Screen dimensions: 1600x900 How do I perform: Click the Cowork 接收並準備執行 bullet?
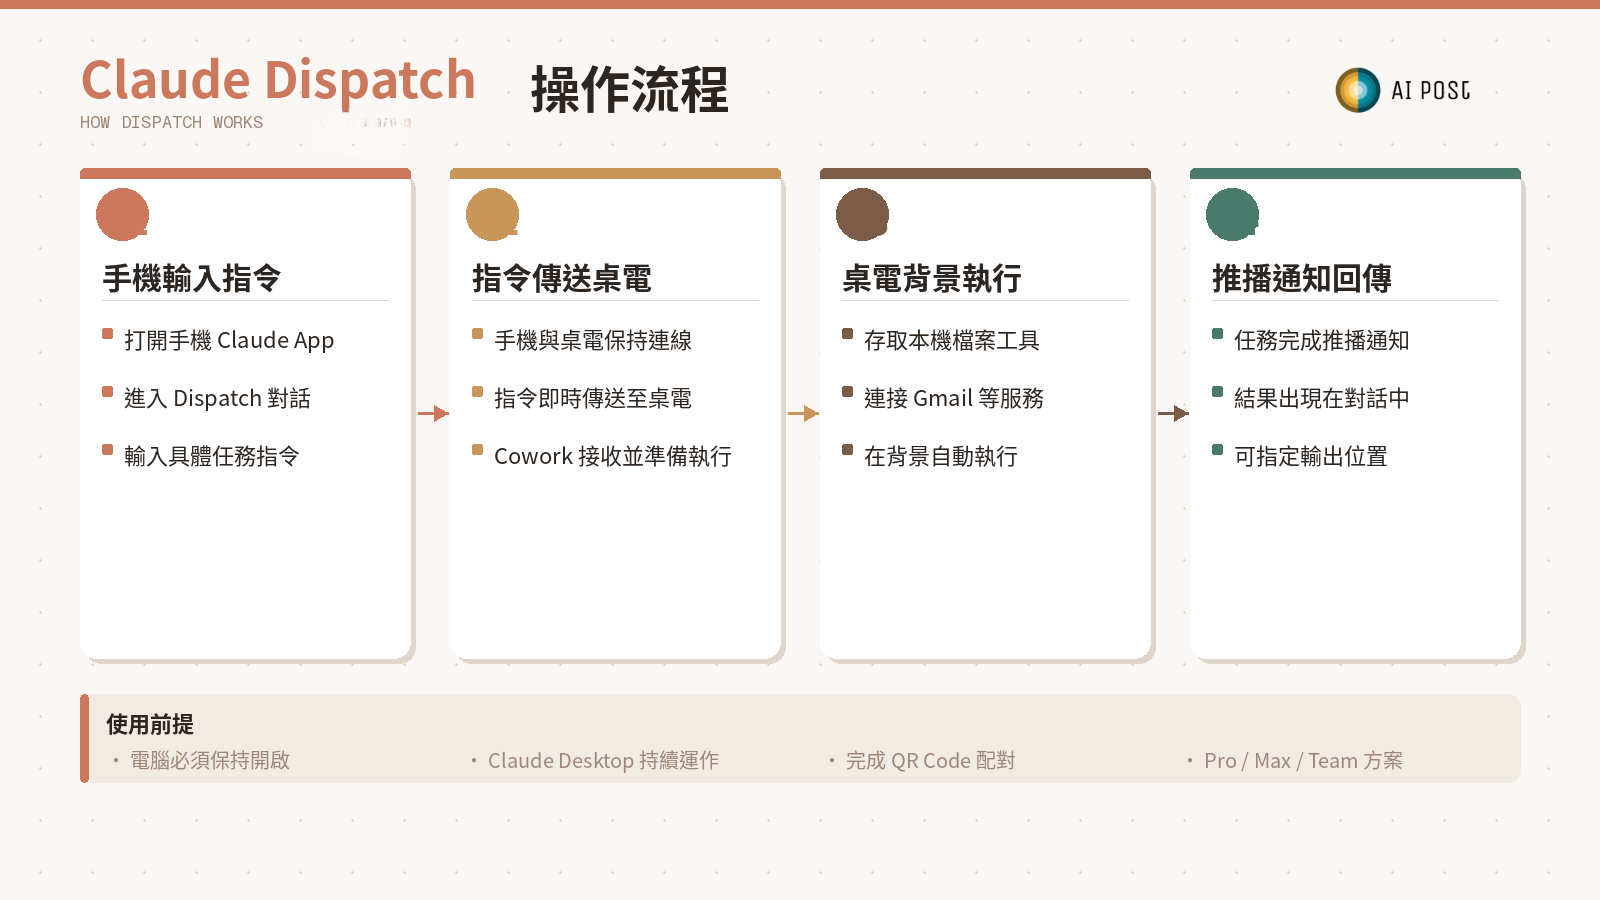tap(612, 457)
